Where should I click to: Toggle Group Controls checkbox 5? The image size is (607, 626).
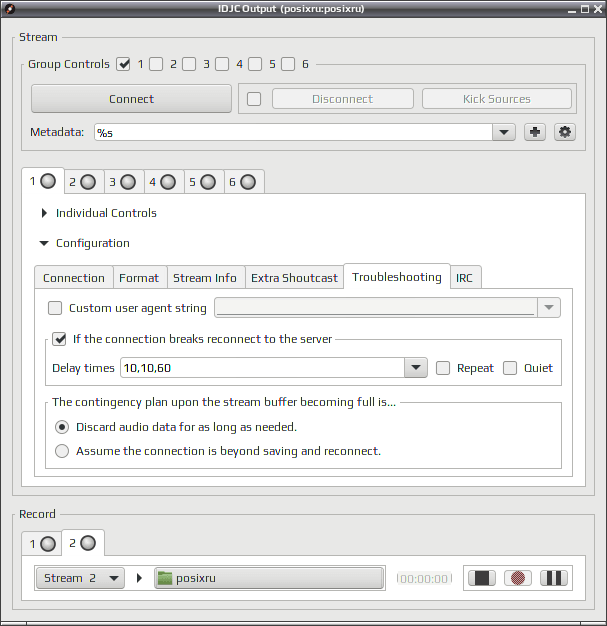click(x=255, y=64)
